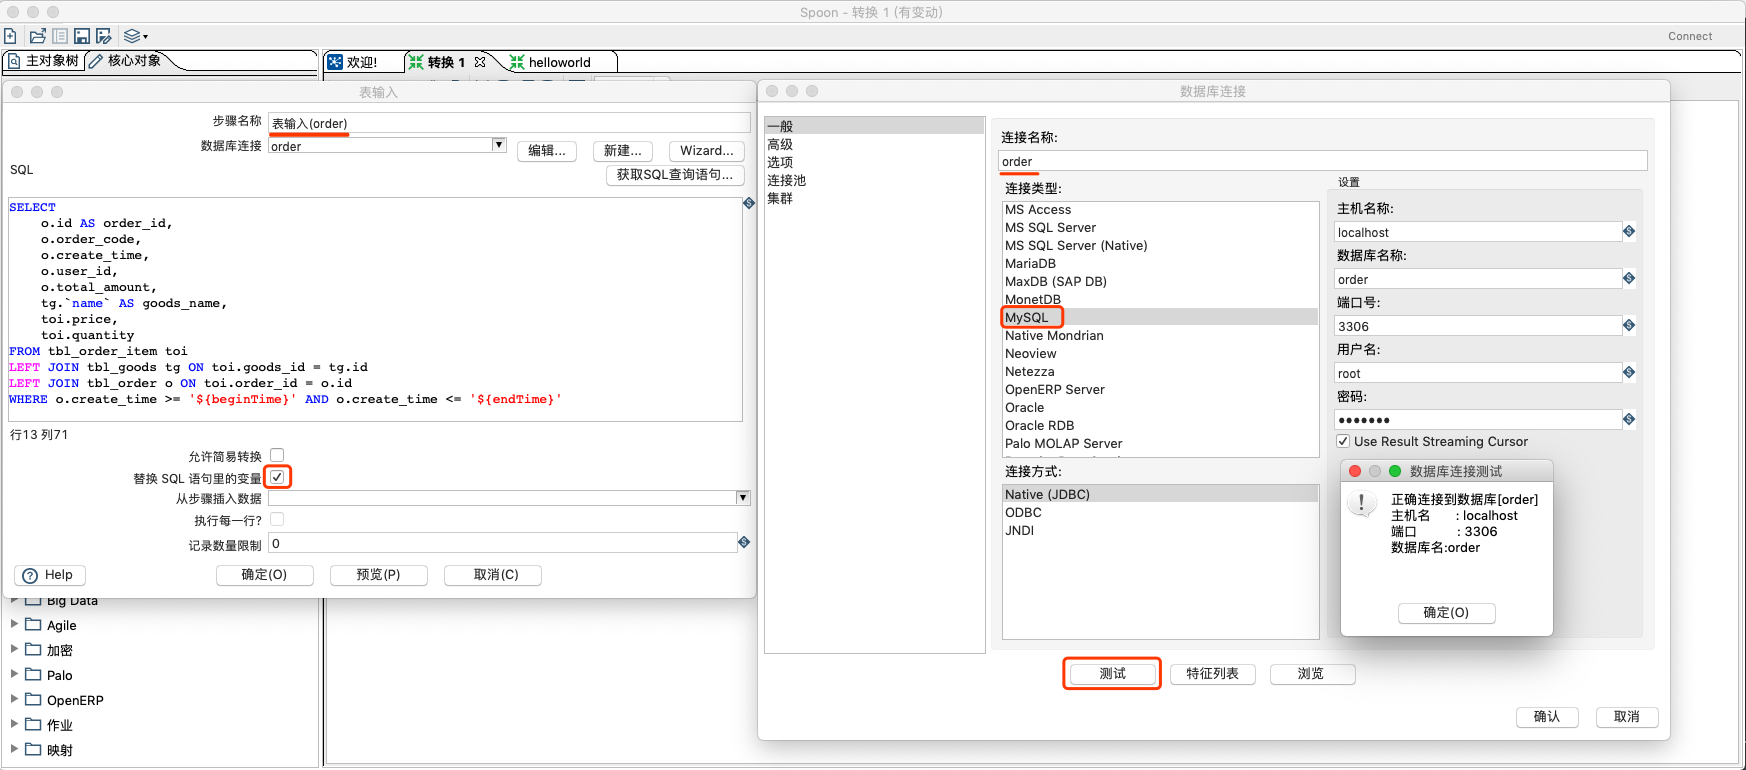Viewport: 1746px width, 770px height.
Task: Select MariaDB in the connection type list
Action: tap(1030, 263)
